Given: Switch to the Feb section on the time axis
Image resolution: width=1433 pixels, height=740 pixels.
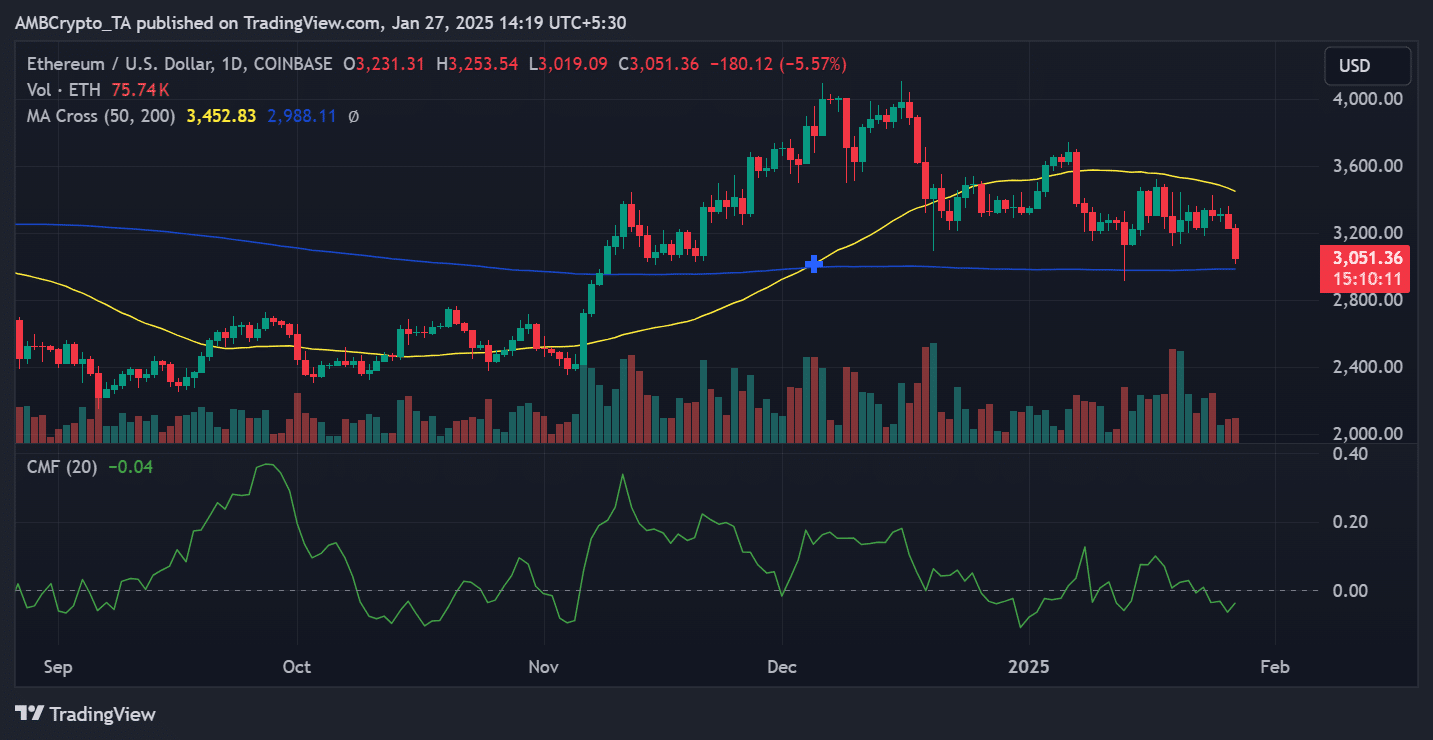Looking at the screenshot, I should tap(1276, 666).
